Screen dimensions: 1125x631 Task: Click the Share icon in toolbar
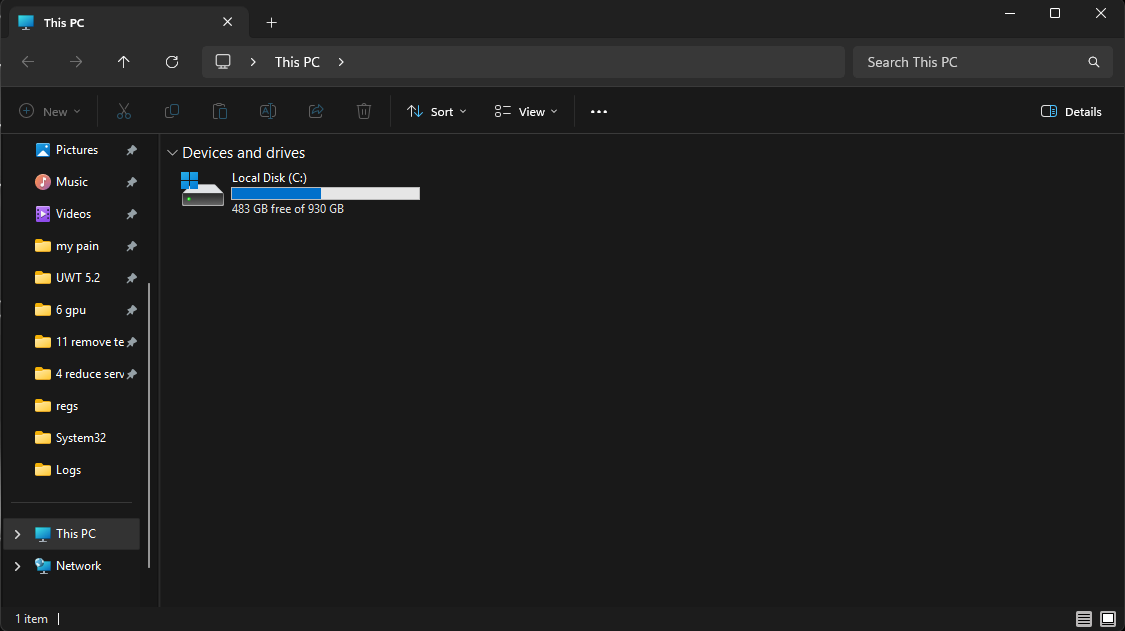click(316, 111)
